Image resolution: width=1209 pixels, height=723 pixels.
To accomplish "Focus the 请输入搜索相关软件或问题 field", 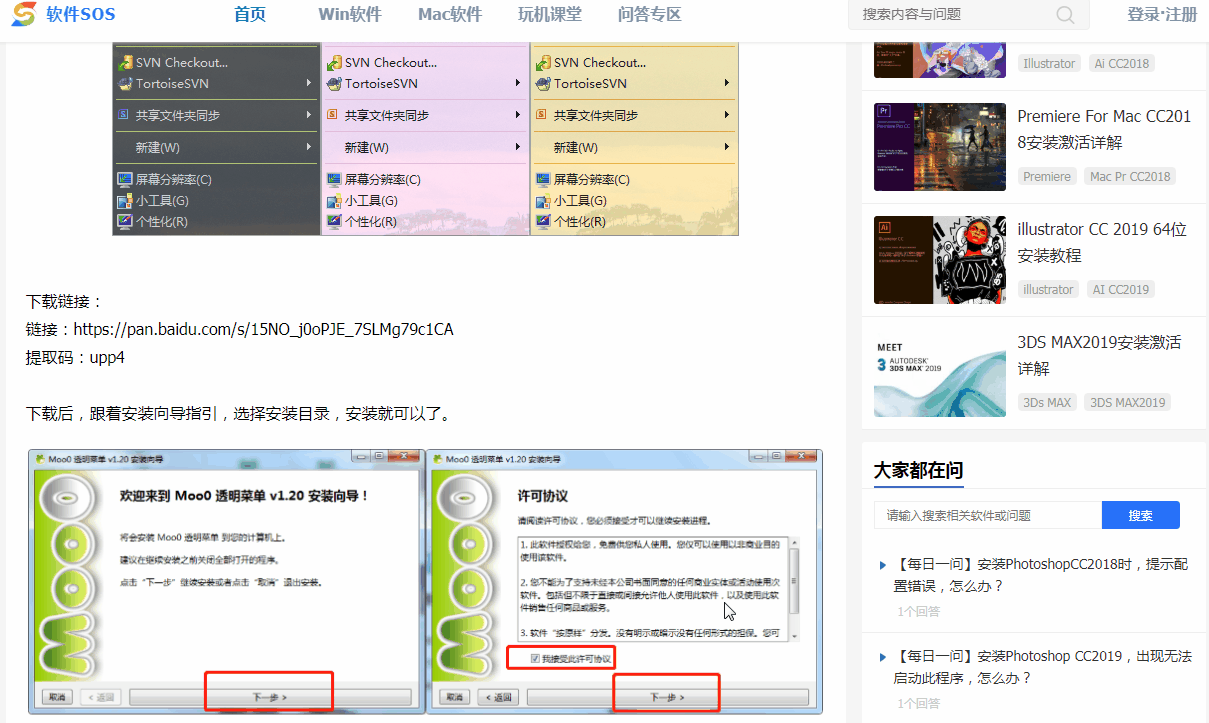I will pos(988,515).
